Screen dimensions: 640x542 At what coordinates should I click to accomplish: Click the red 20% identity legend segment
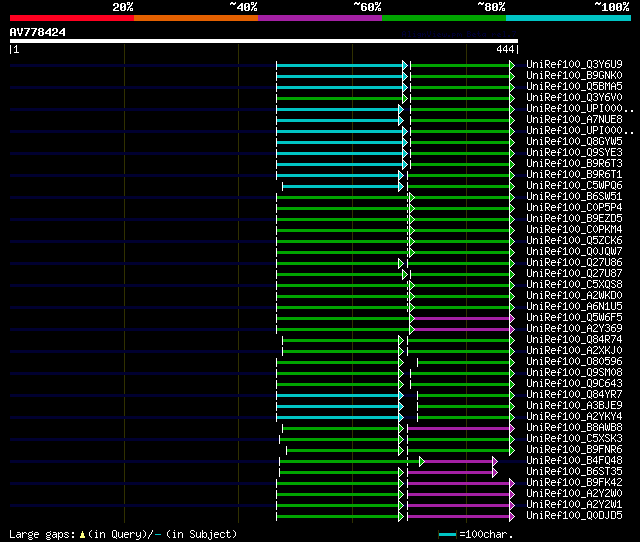[x=72, y=18]
